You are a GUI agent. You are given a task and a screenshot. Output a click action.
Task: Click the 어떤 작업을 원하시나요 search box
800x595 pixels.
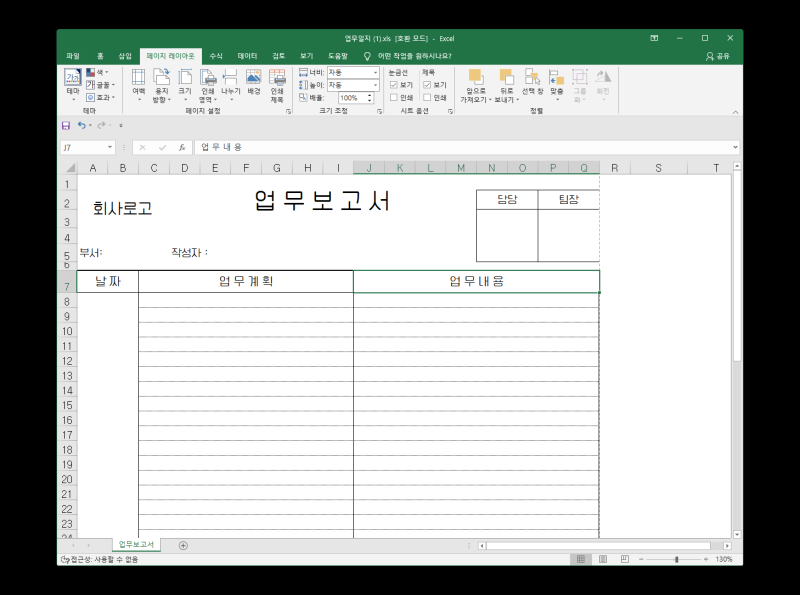click(x=408, y=56)
